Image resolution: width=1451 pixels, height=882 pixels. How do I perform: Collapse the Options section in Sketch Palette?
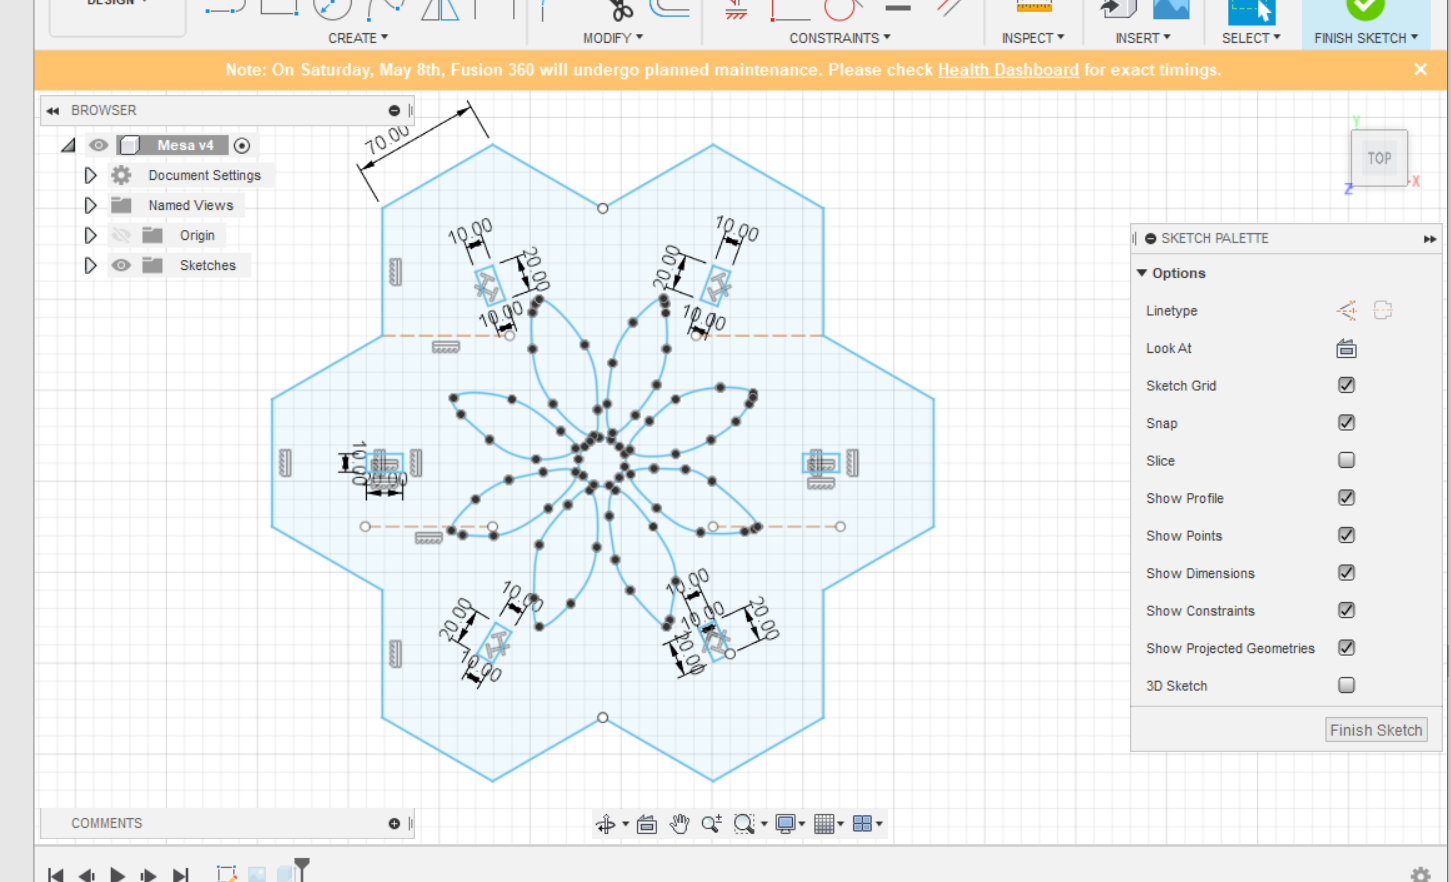click(x=1142, y=273)
